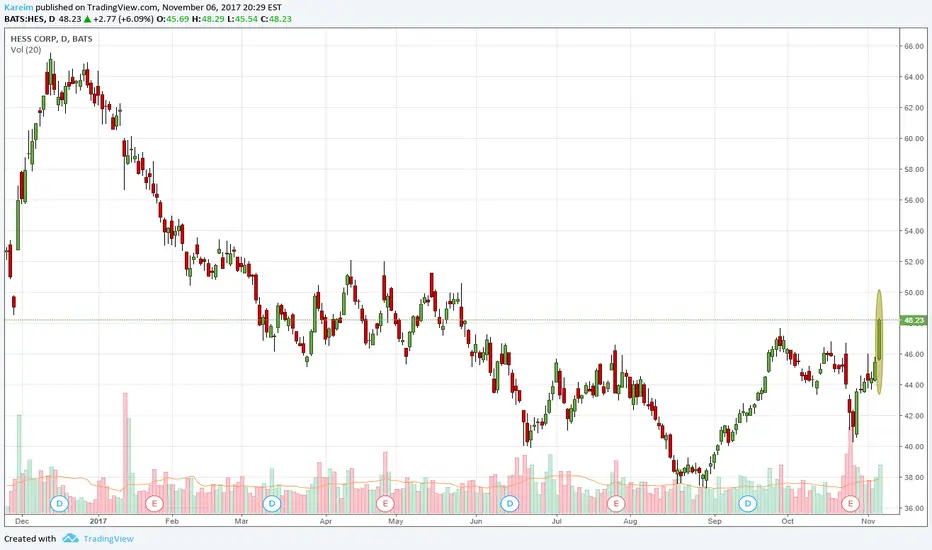Click the 52.00 price axis label
Screen dimensions: 932x550
click(x=914, y=262)
